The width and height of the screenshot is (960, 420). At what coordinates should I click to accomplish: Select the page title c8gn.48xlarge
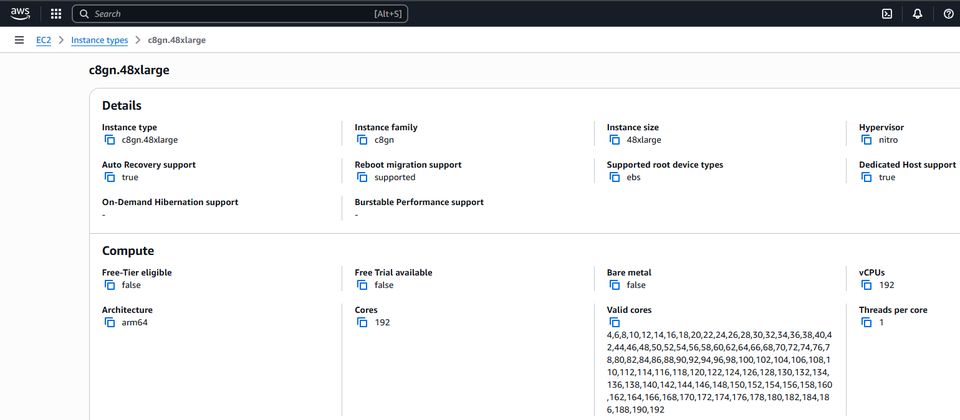coord(129,70)
